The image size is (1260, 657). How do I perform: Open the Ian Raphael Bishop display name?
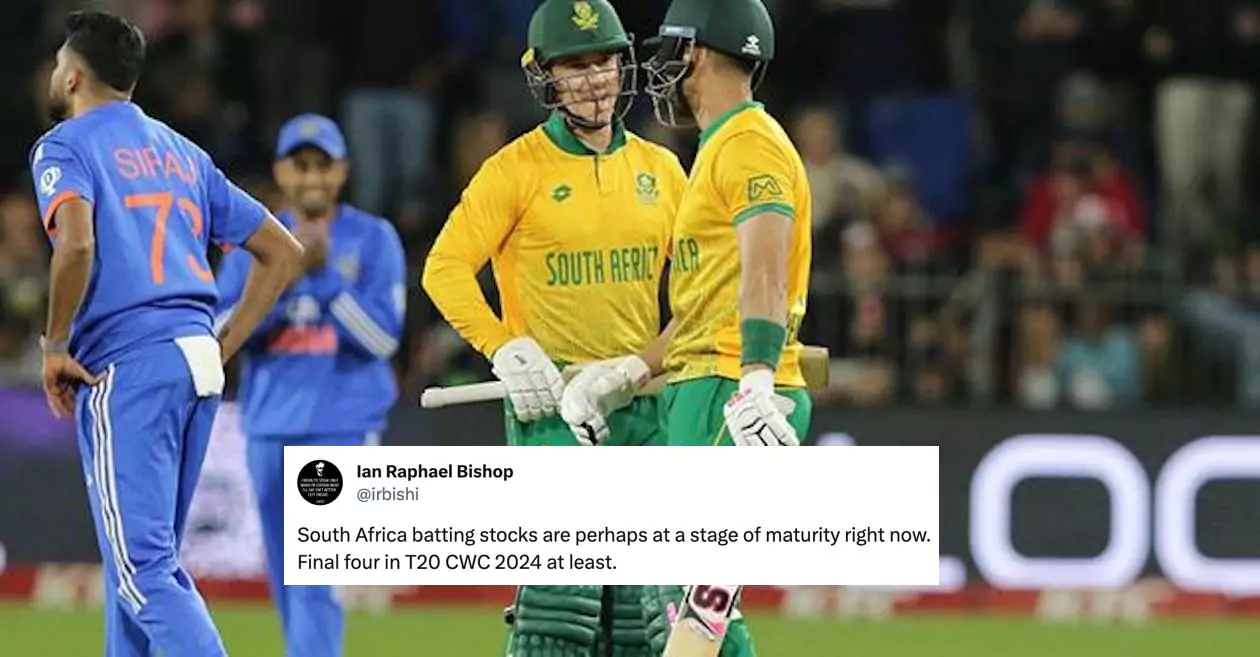pos(435,472)
